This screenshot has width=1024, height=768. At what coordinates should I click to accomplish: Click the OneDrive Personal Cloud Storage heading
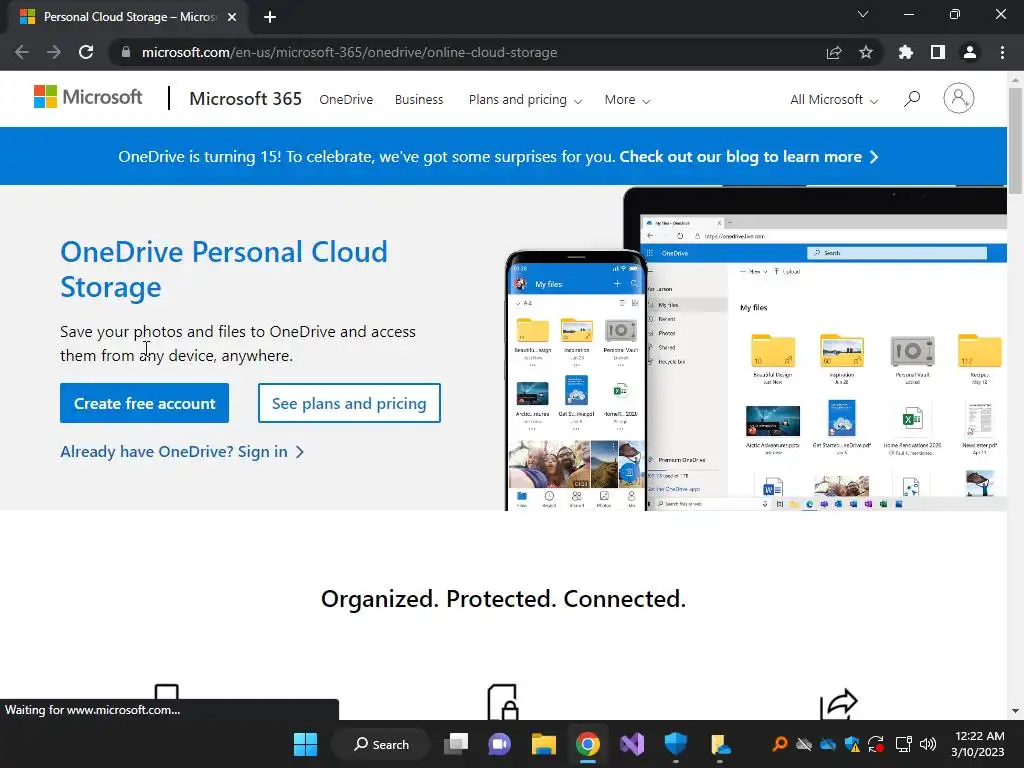coord(224,270)
